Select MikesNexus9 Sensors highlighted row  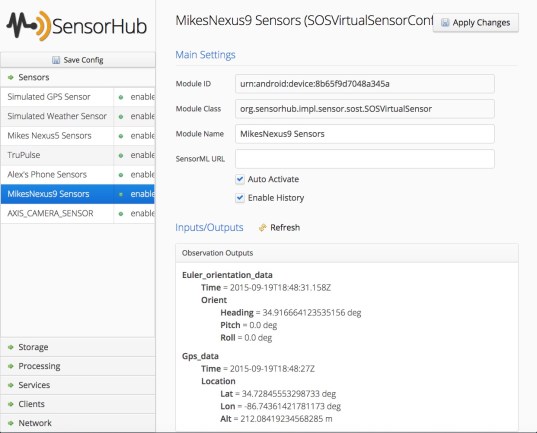(78, 194)
